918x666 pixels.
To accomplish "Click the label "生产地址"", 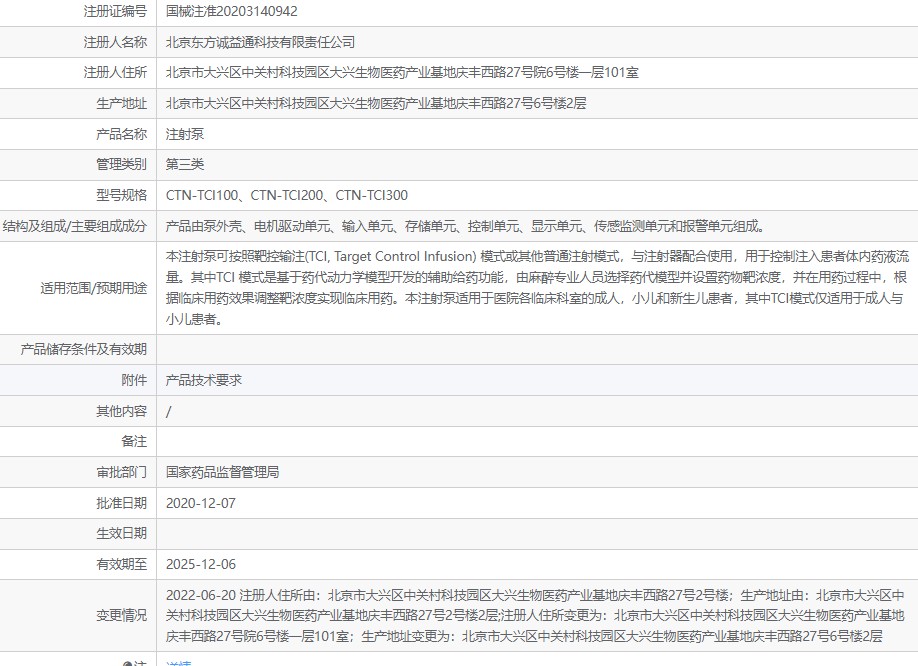I will [x=122, y=104].
